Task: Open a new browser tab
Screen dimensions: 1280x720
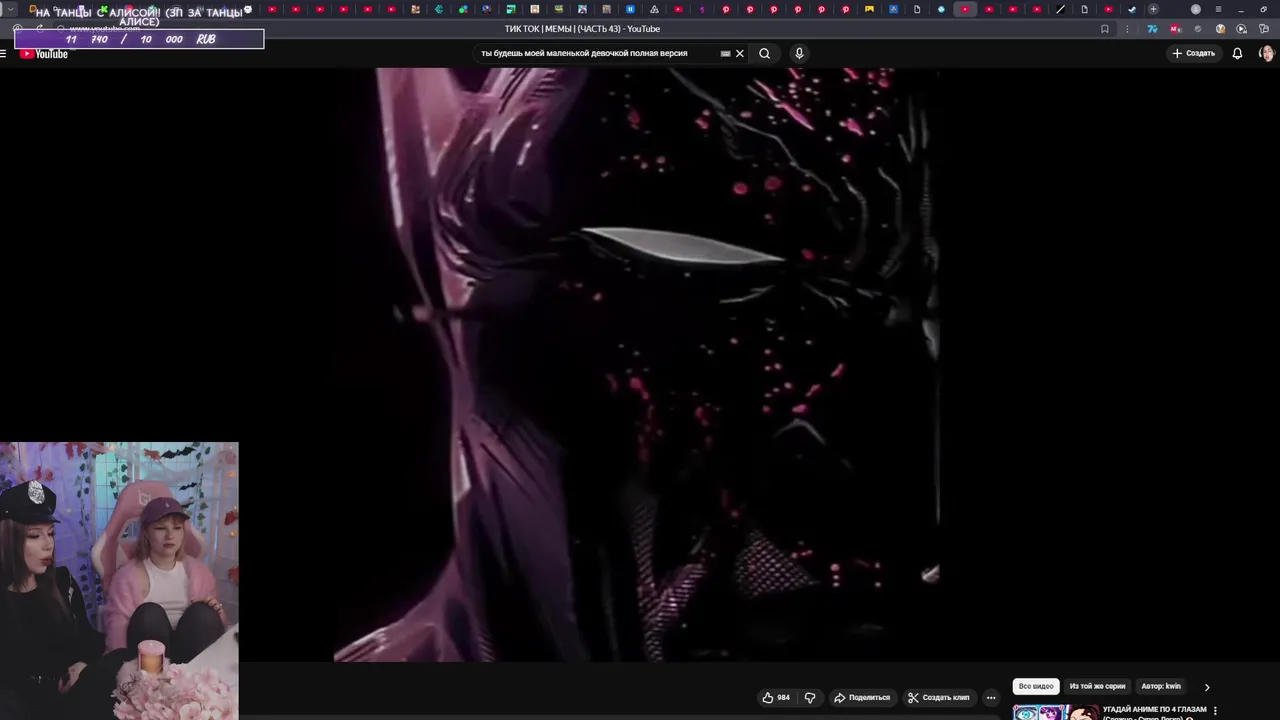Action: pyautogui.click(x=1153, y=9)
